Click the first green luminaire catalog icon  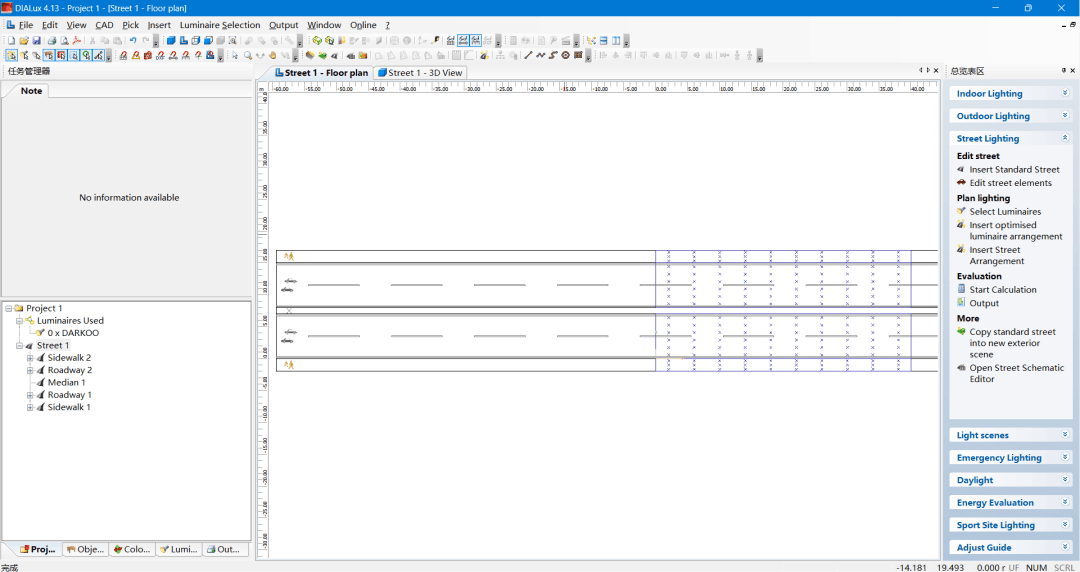[x=318, y=41]
